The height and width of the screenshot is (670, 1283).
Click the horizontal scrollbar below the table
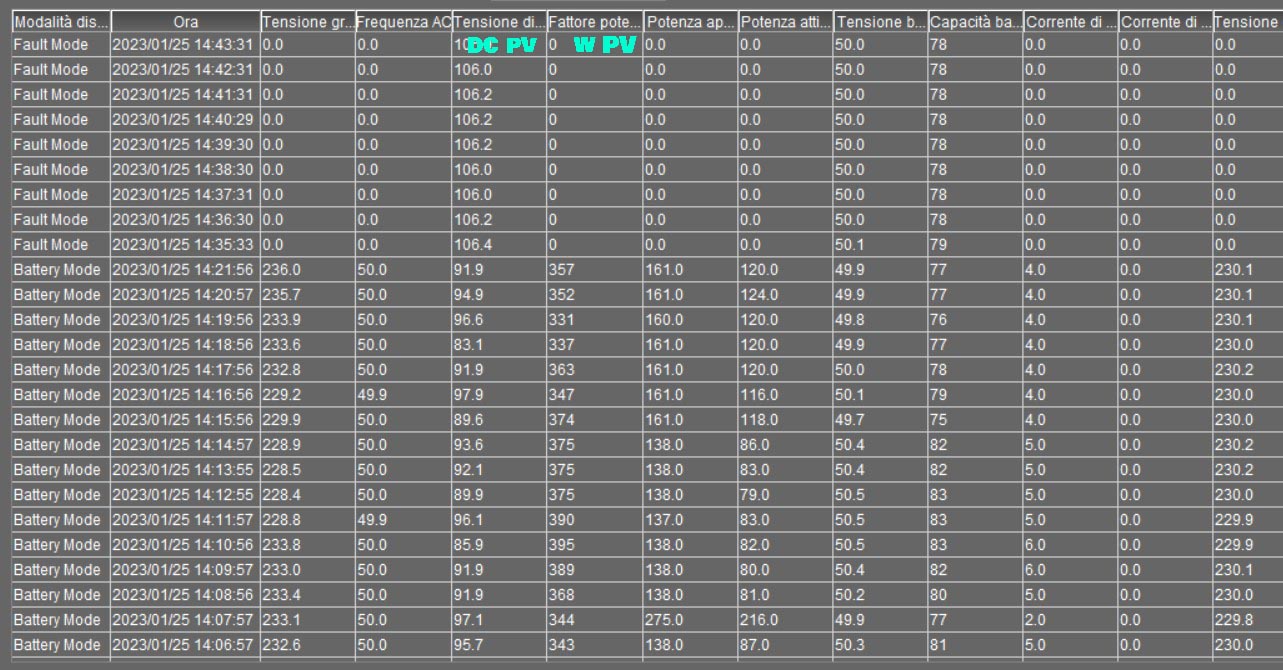tap(640, 662)
